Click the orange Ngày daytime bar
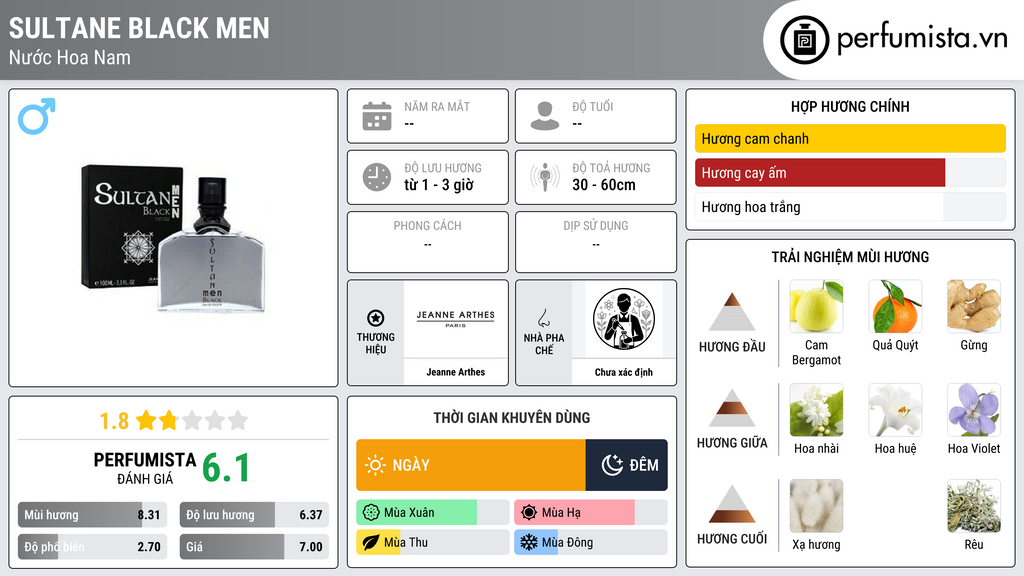 [471, 465]
